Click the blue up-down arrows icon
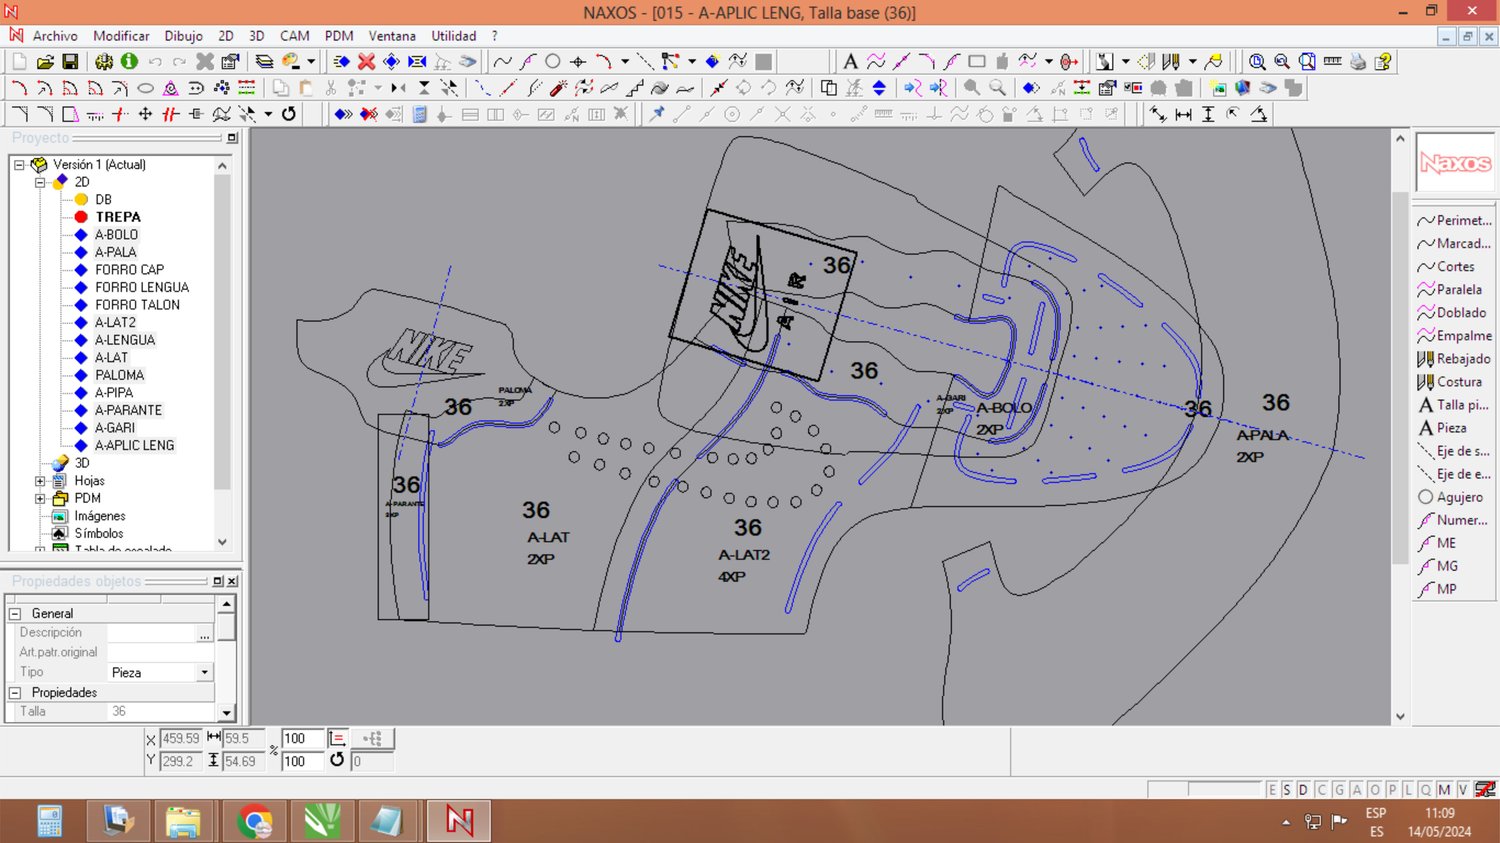Viewport: 1500px width, 843px height. tap(879, 88)
